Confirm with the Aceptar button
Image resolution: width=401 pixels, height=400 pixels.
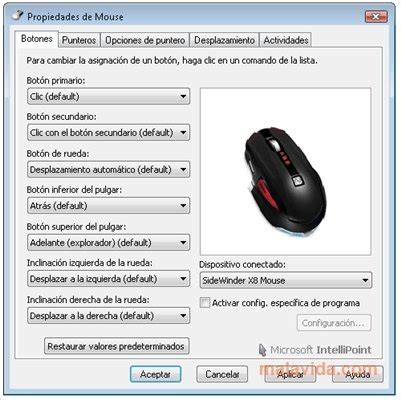(x=155, y=374)
